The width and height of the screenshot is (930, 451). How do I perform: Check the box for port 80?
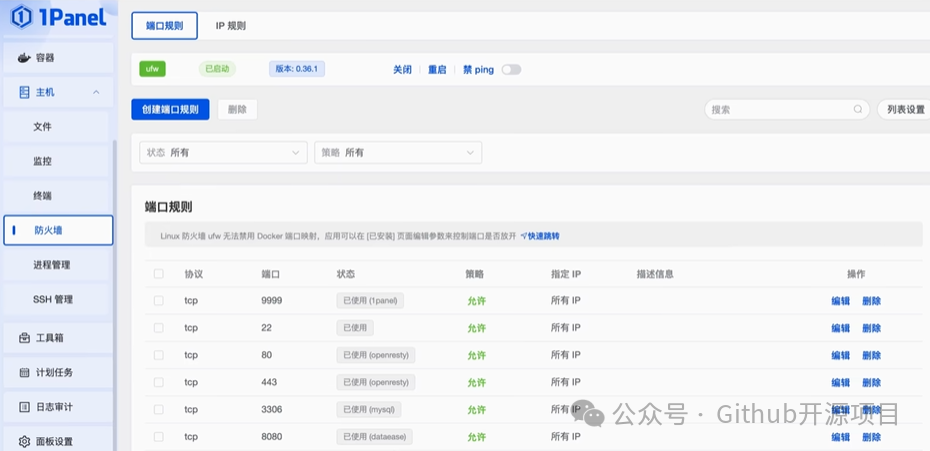point(158,355)
